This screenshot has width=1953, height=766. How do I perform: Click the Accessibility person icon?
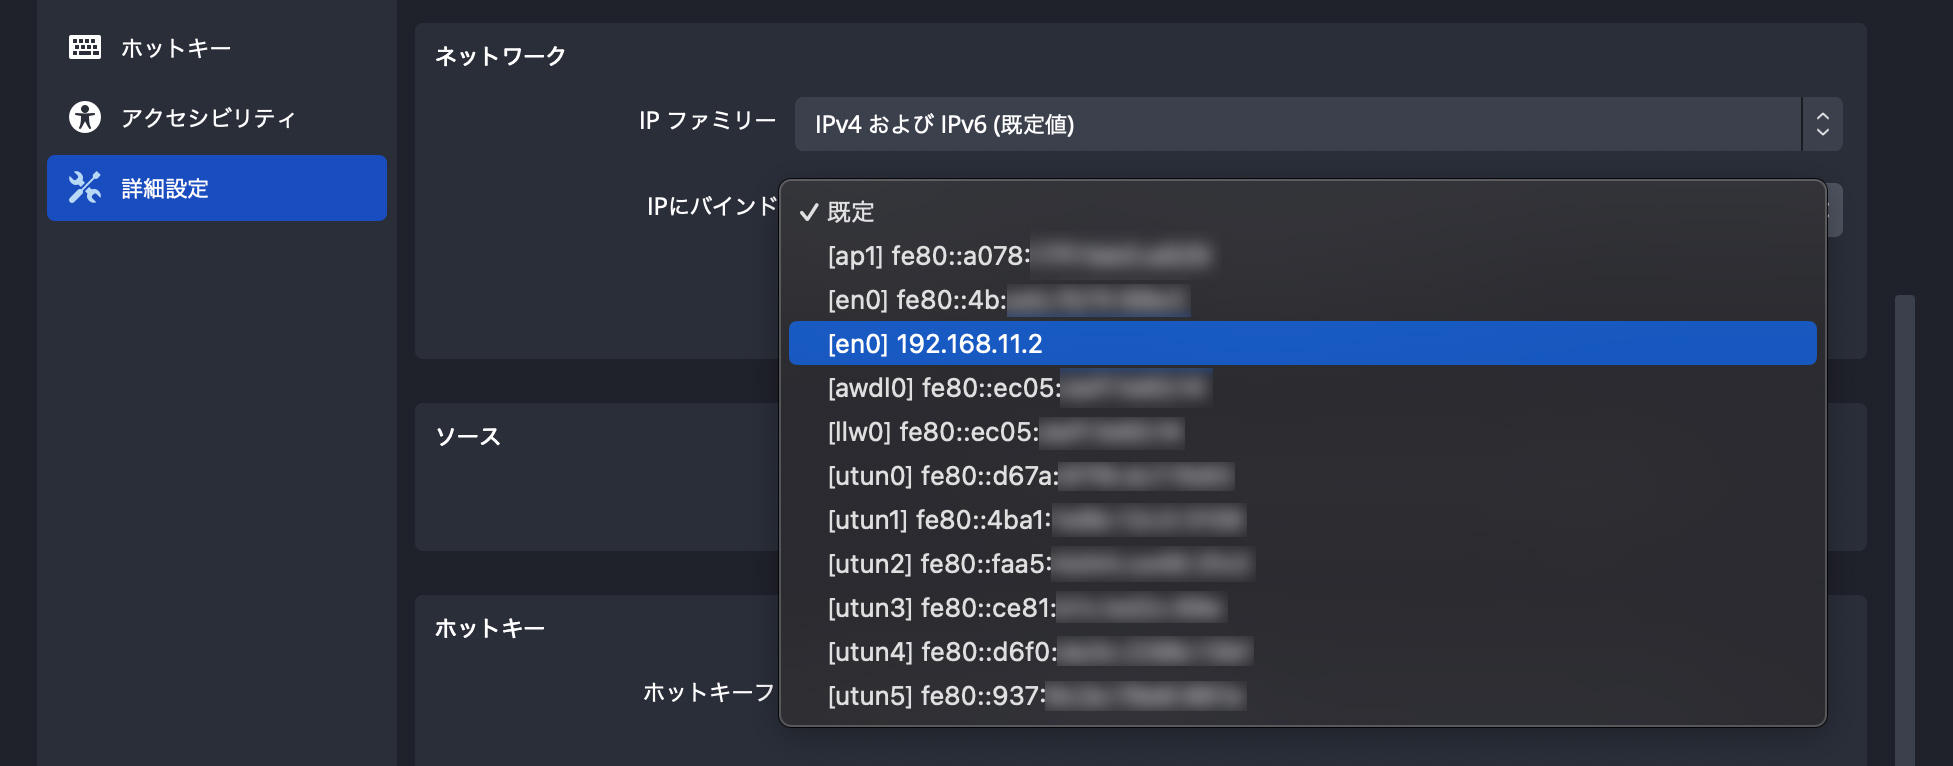(85, 117)
